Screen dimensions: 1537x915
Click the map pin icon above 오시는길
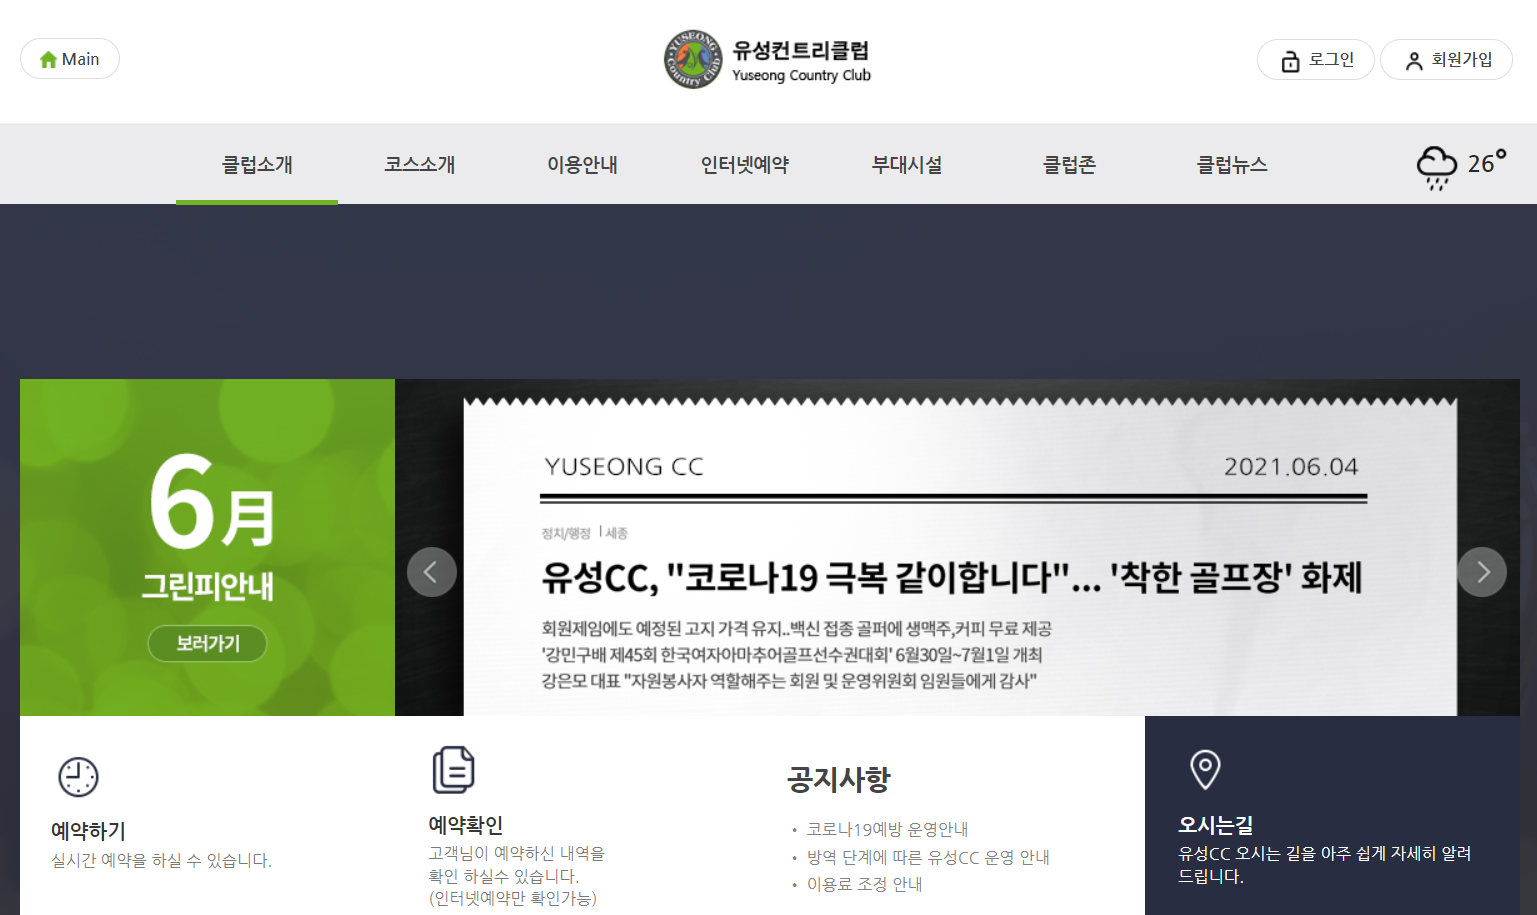tap(1205, 770)
